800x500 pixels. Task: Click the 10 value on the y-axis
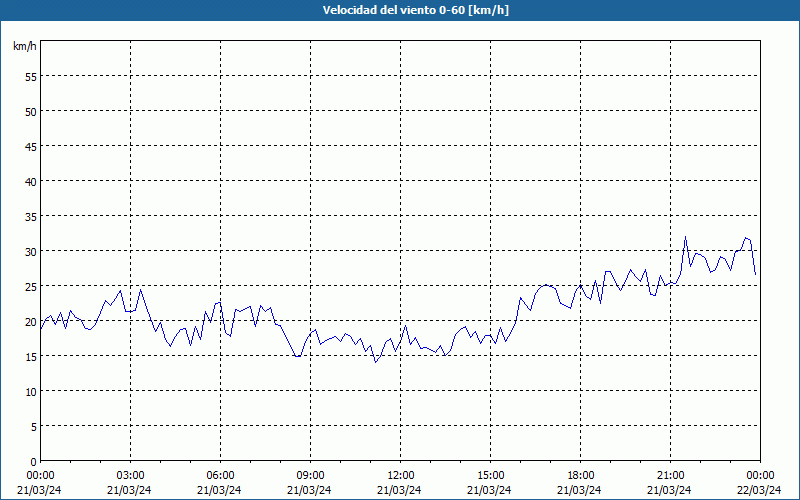click(x=31, y=392)
